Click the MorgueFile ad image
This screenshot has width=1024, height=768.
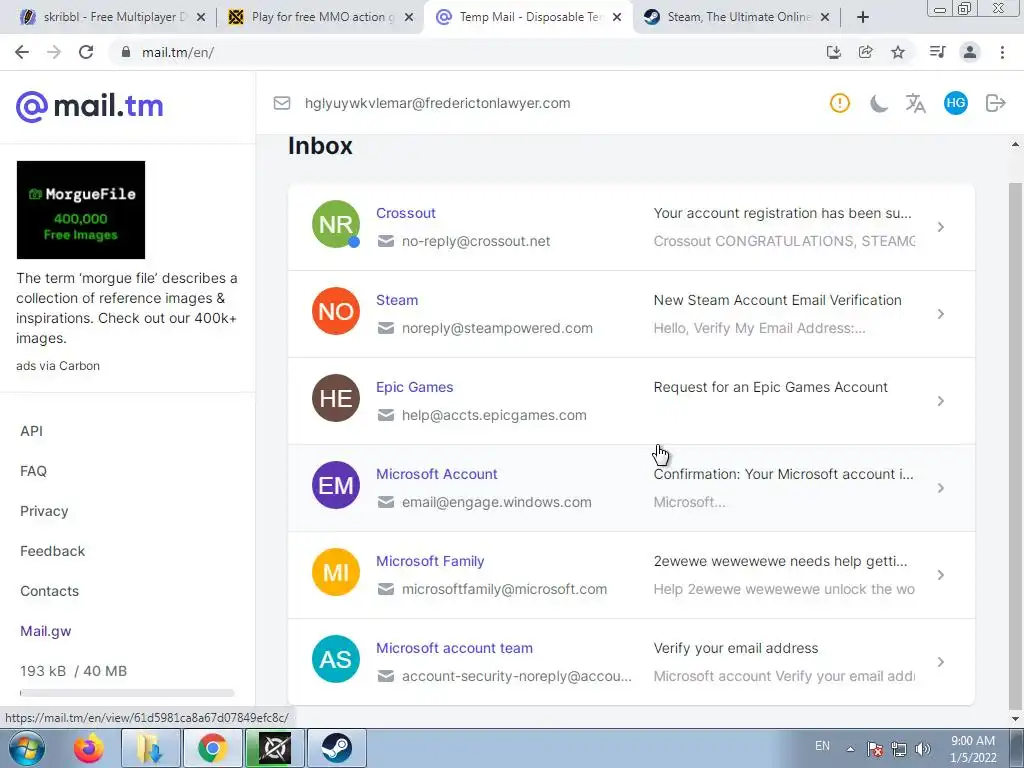click(81, 210)
